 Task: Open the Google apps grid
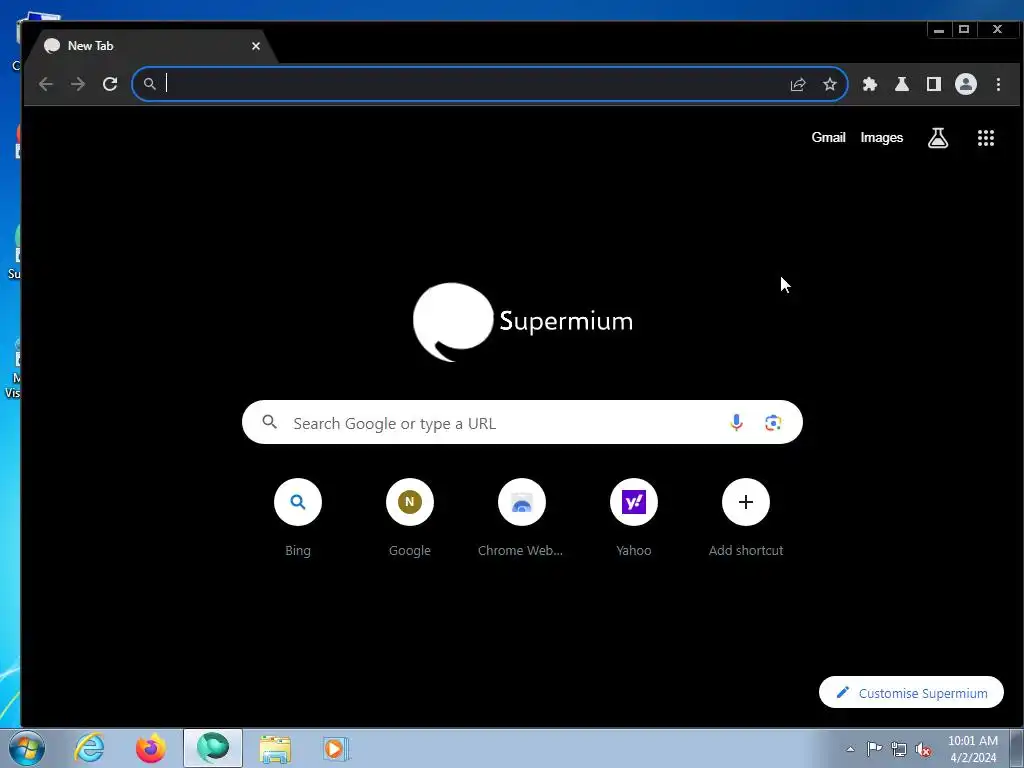[x=985, y=138]
